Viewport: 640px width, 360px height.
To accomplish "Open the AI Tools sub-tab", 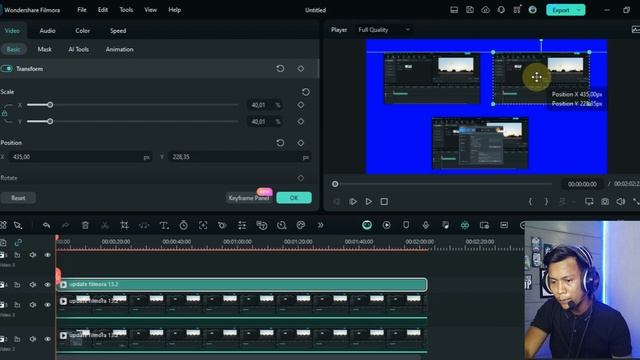I will [x=78, y=49].
